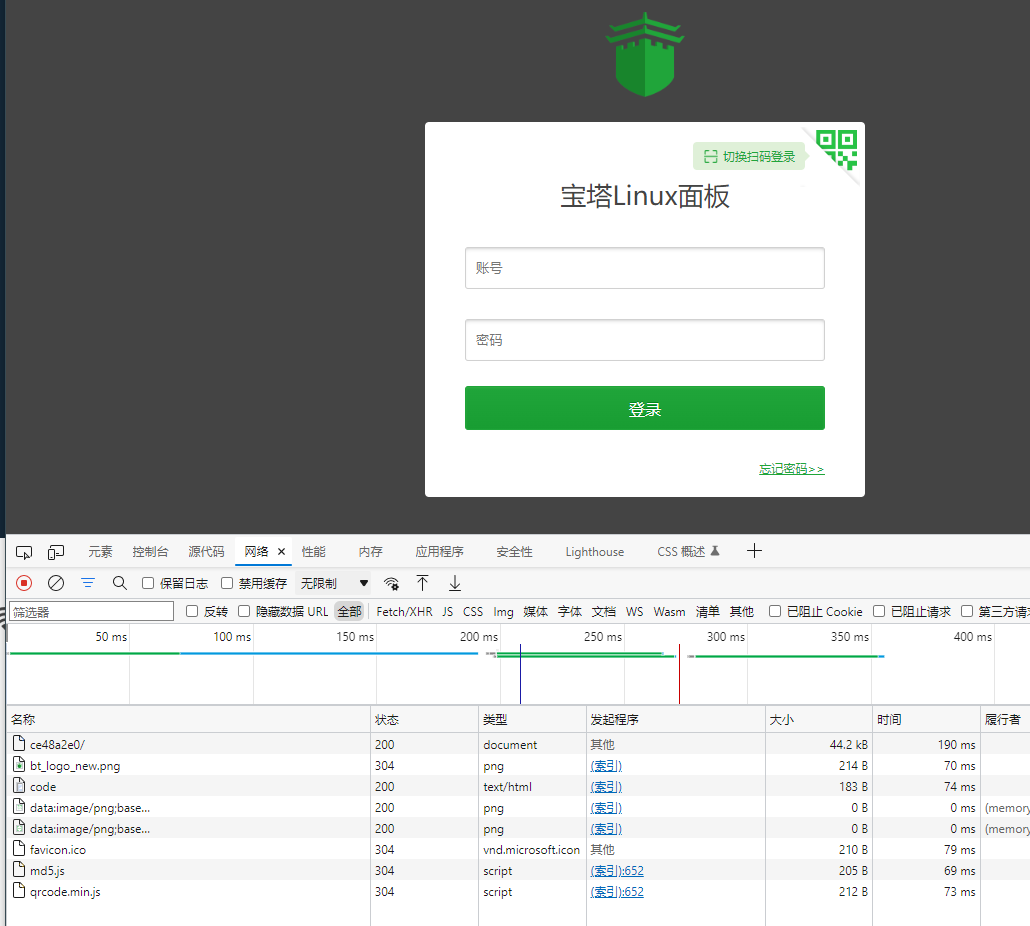Check the 已阻止请求 checkbox
Viewport: 1030px width, 926px height.
[x=879, y=611]
